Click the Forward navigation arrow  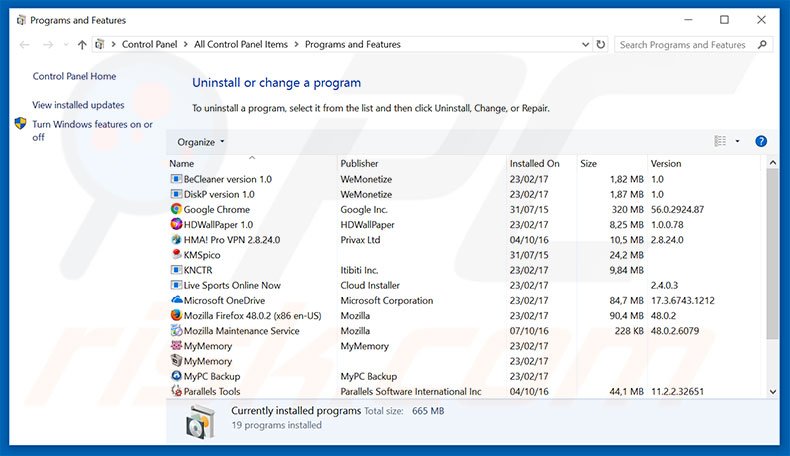pos(48,45)
